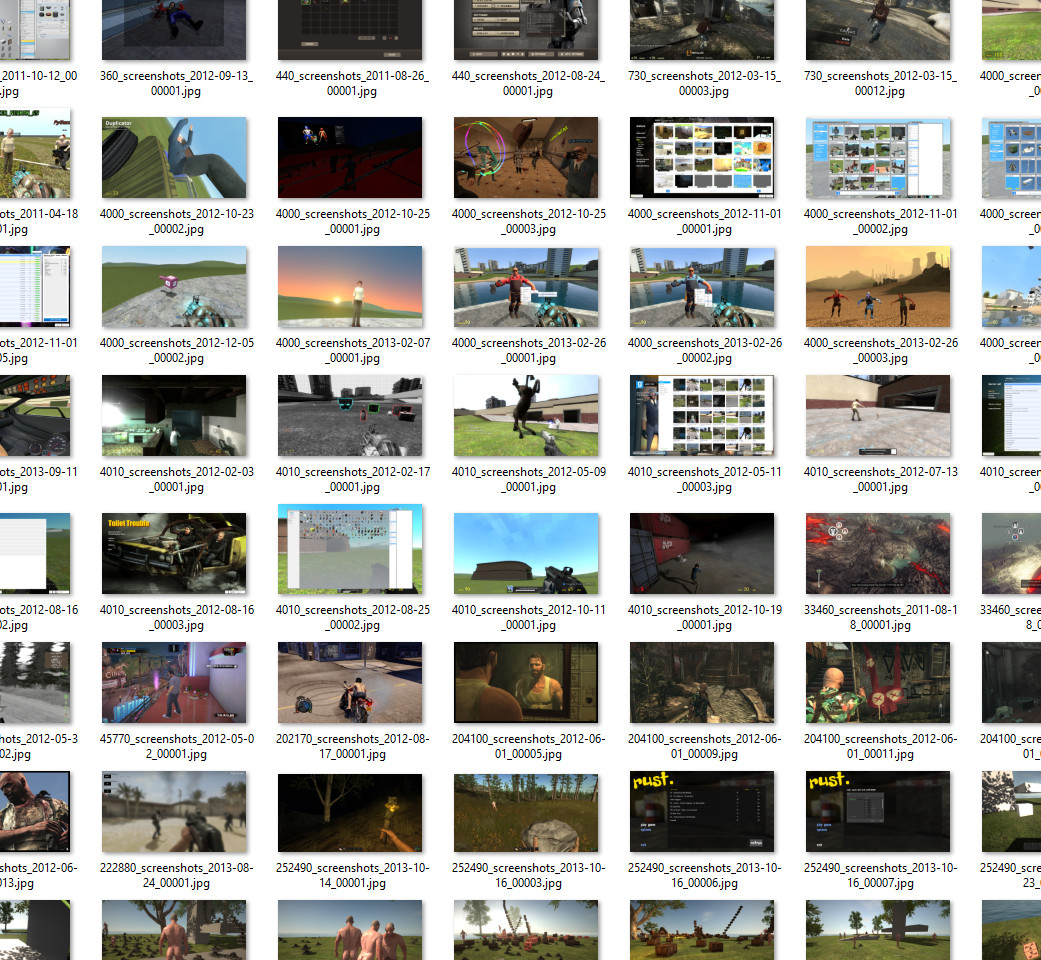Click file name 4010_screenshots_2012-08-25_00002.jpg
The height and width of the screenshot is (960, 1041).
[353, 617]
